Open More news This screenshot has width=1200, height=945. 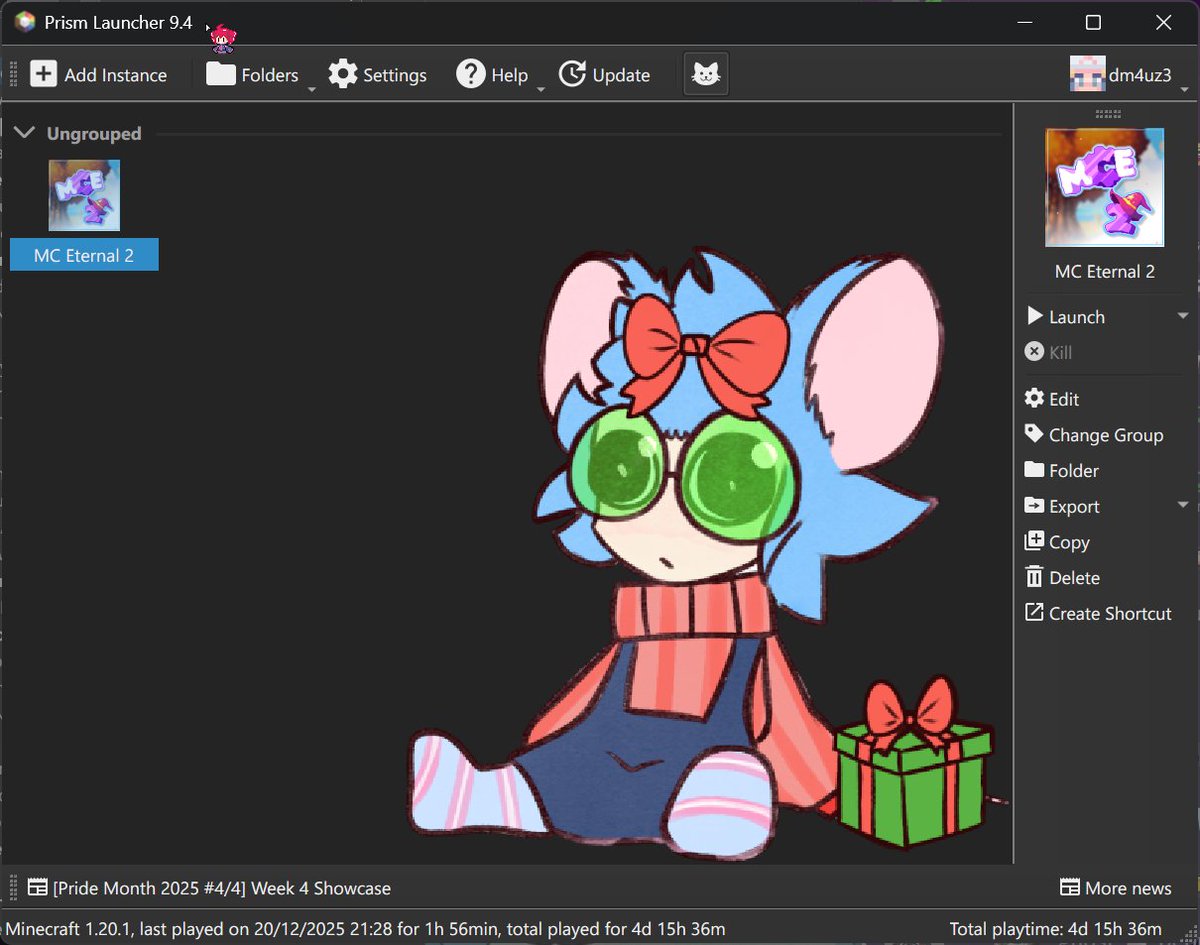(x=1116, y=888)
